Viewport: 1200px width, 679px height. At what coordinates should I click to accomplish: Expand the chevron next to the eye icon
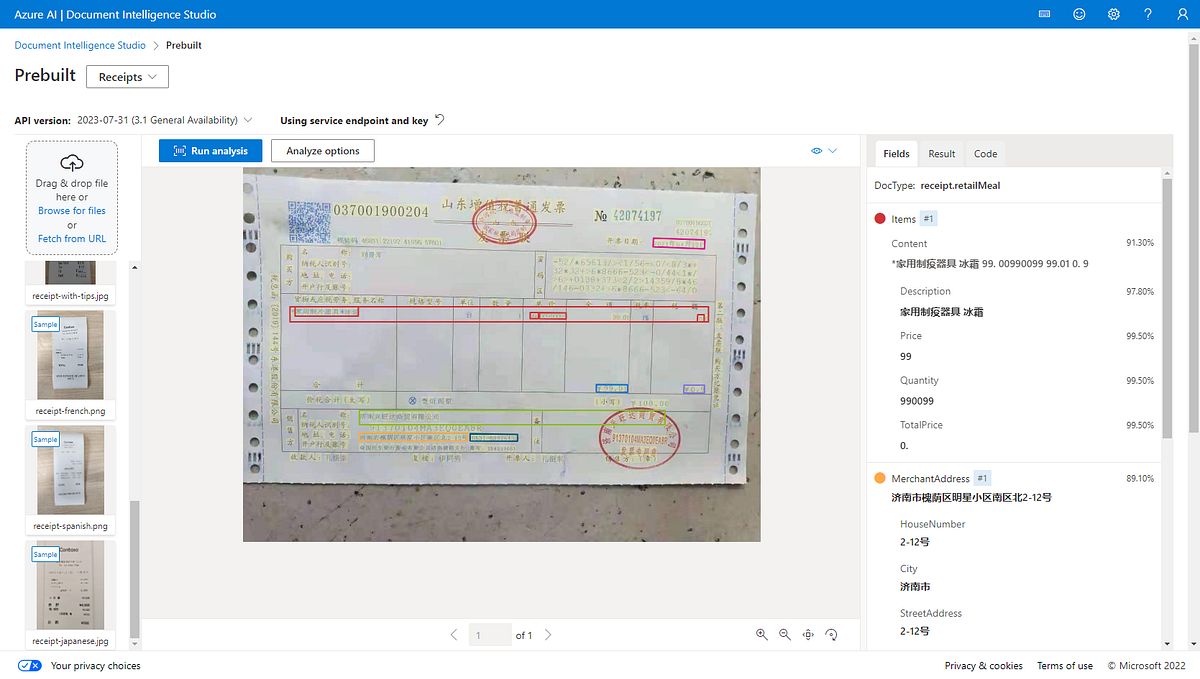click(x=833, y=150)
